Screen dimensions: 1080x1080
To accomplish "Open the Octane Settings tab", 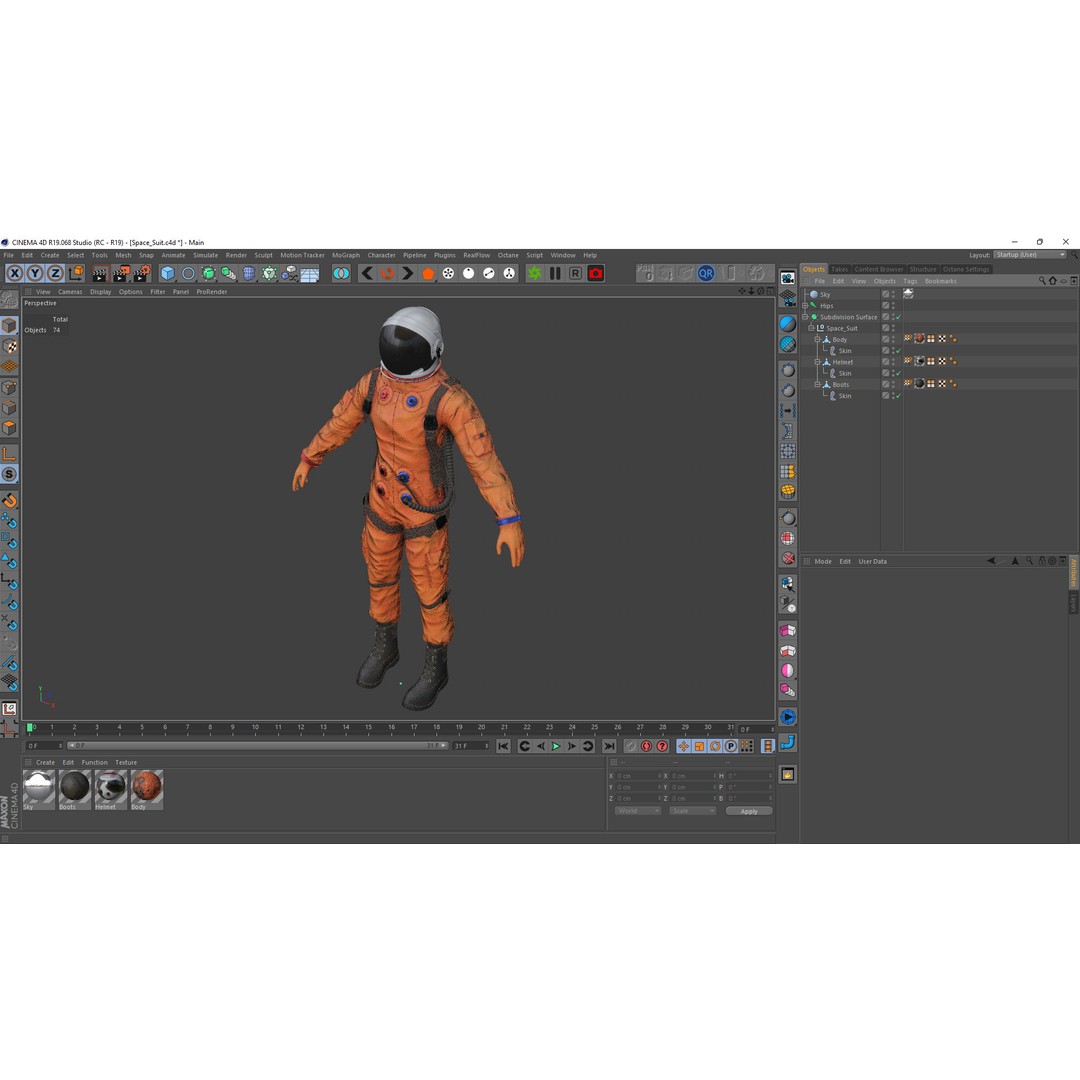I will point(966,269).
